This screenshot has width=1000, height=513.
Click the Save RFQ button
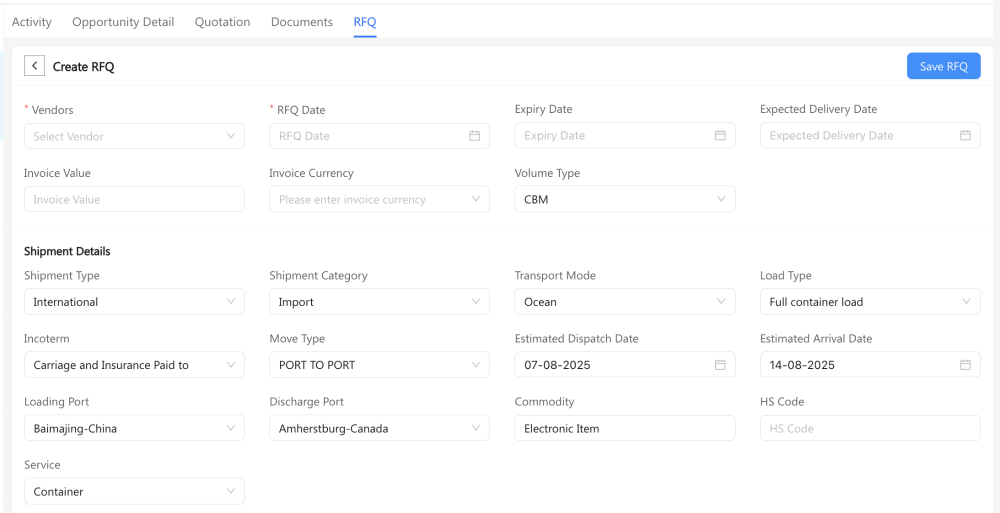pos(943,66)
